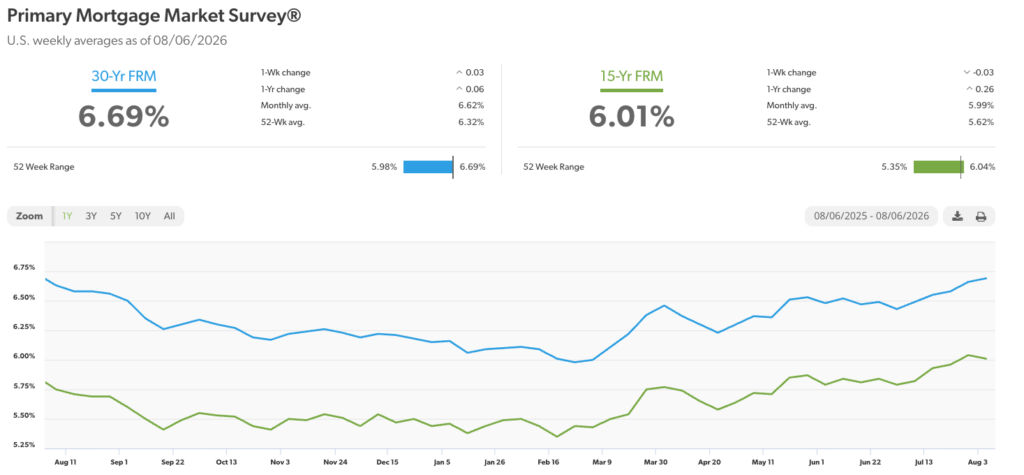
Task: Click the May 11 x-axis label
Action: (x=763, y=460)
